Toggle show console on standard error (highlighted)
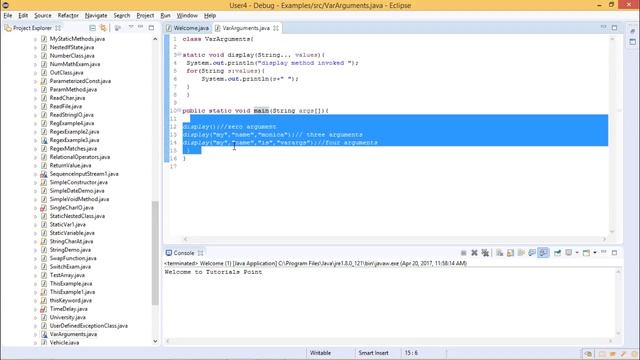The height and width of the screenshot is (360, 640). coord(543,253)
